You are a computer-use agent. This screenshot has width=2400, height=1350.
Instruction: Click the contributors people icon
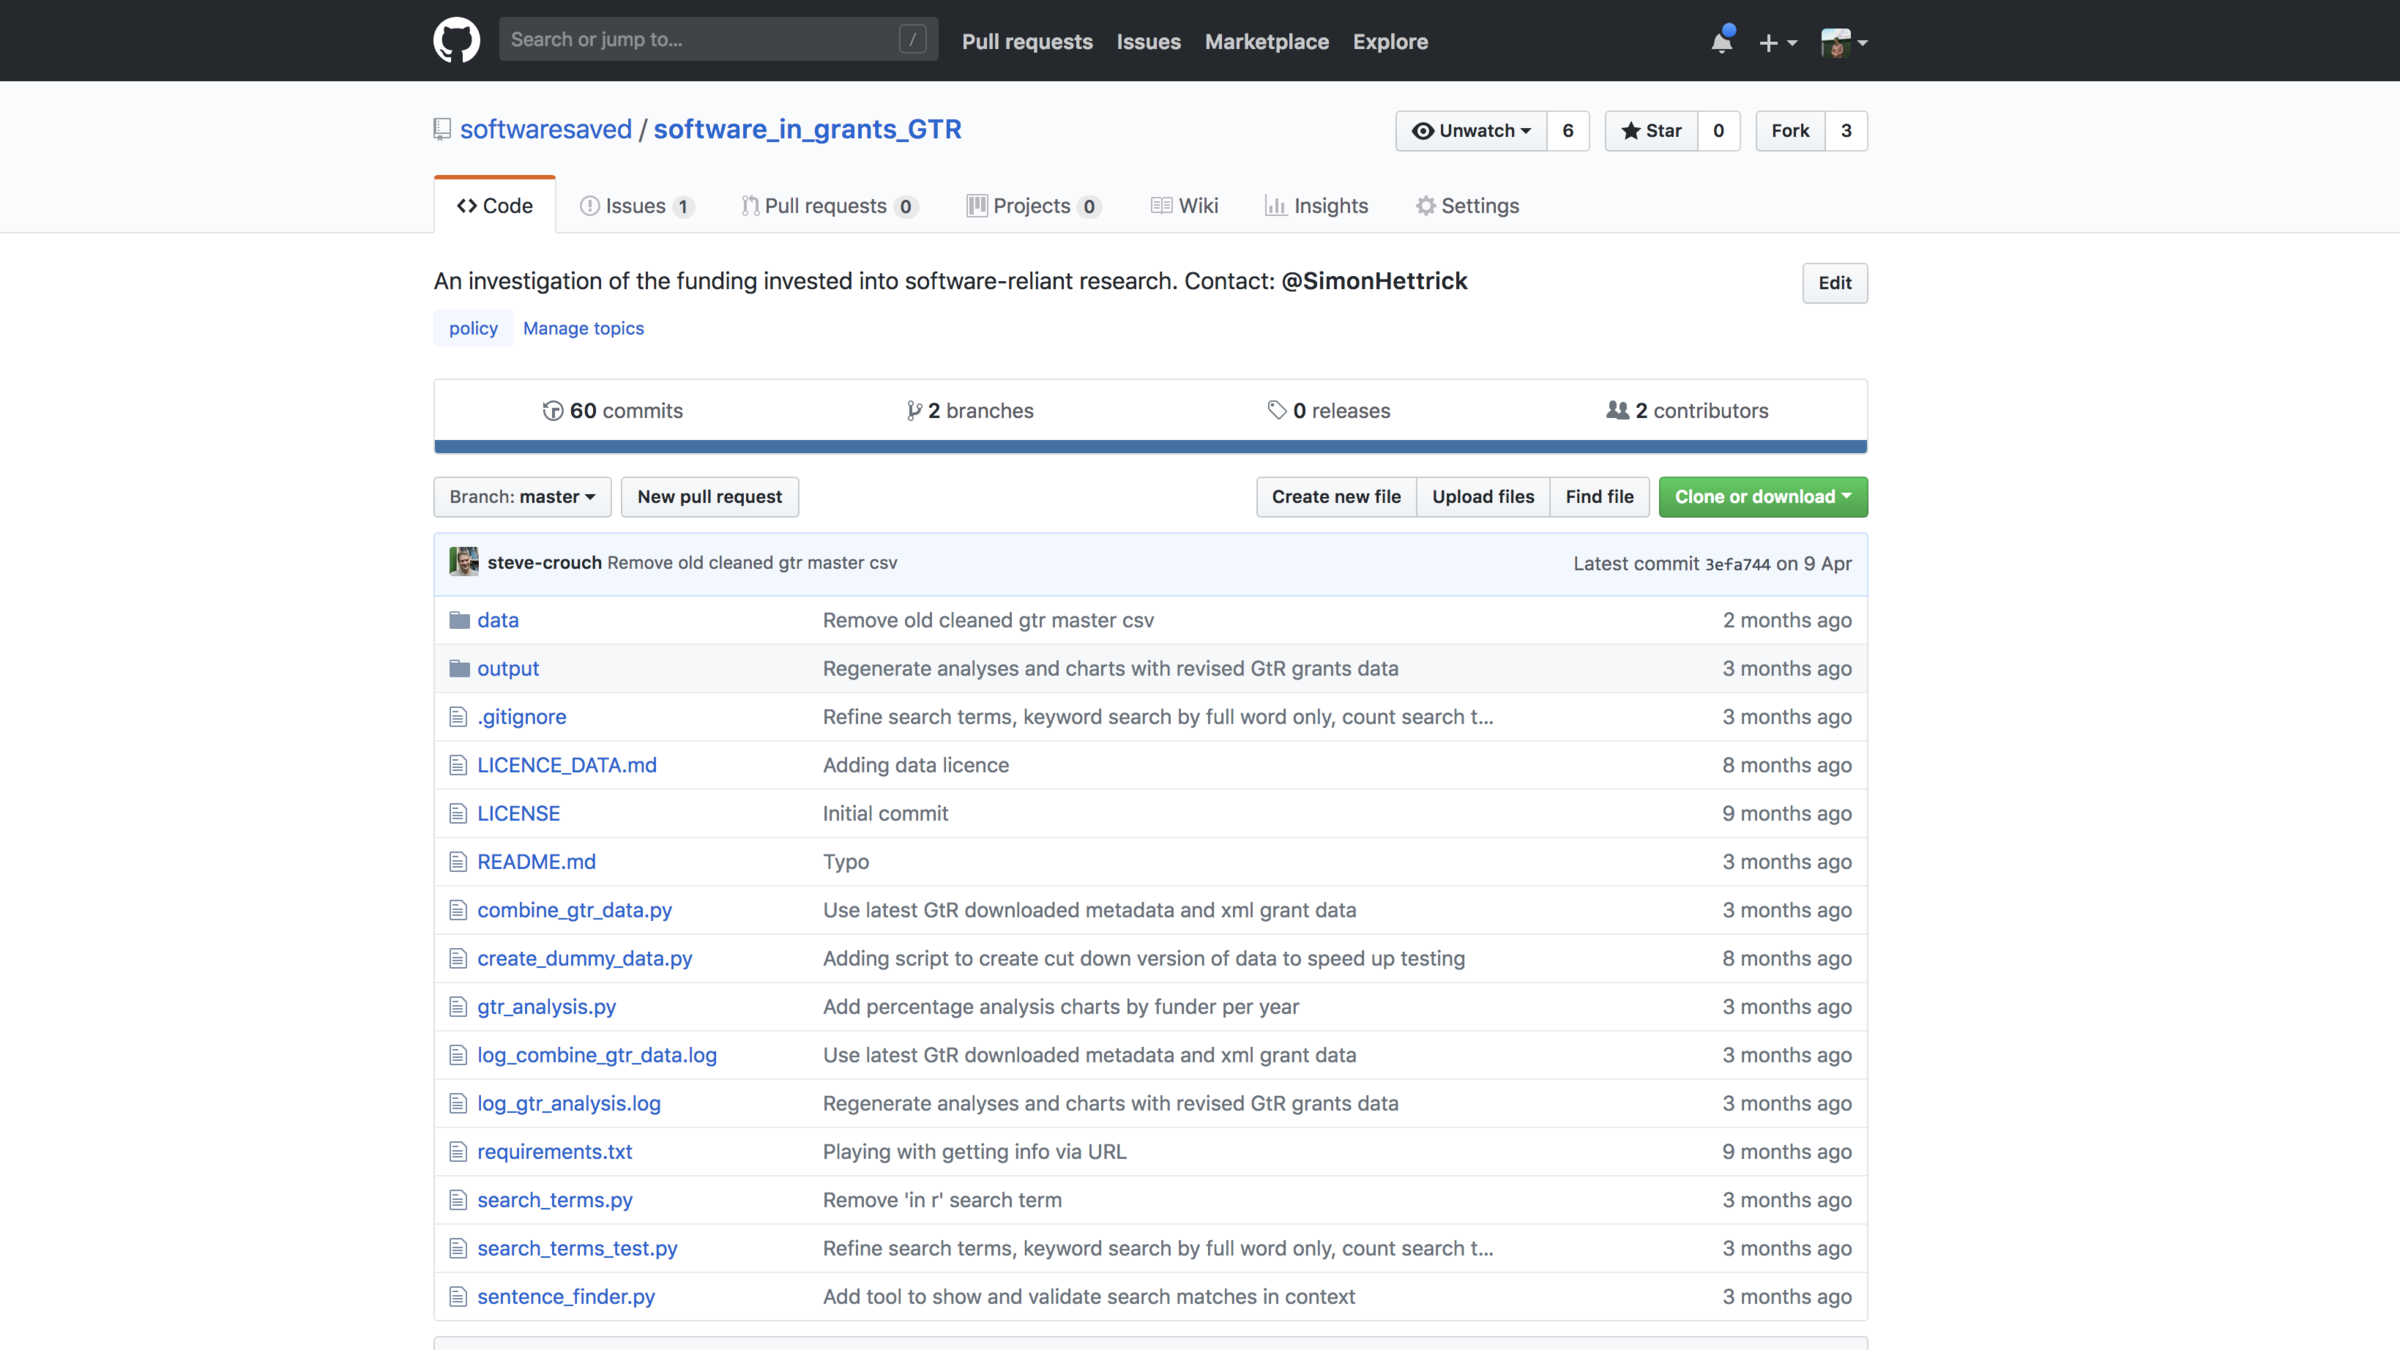pos(1617,410)
